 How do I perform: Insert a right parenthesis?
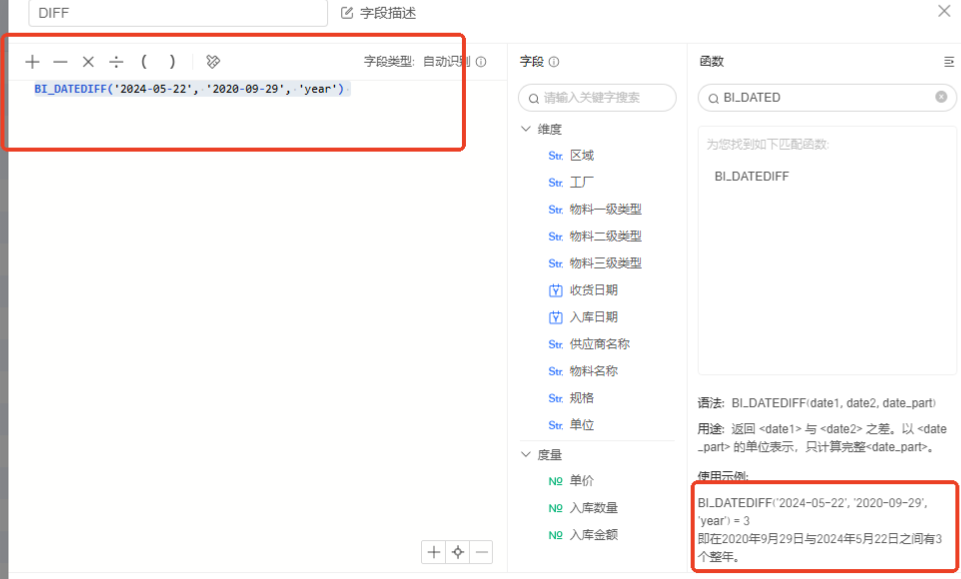click(172, 62)
